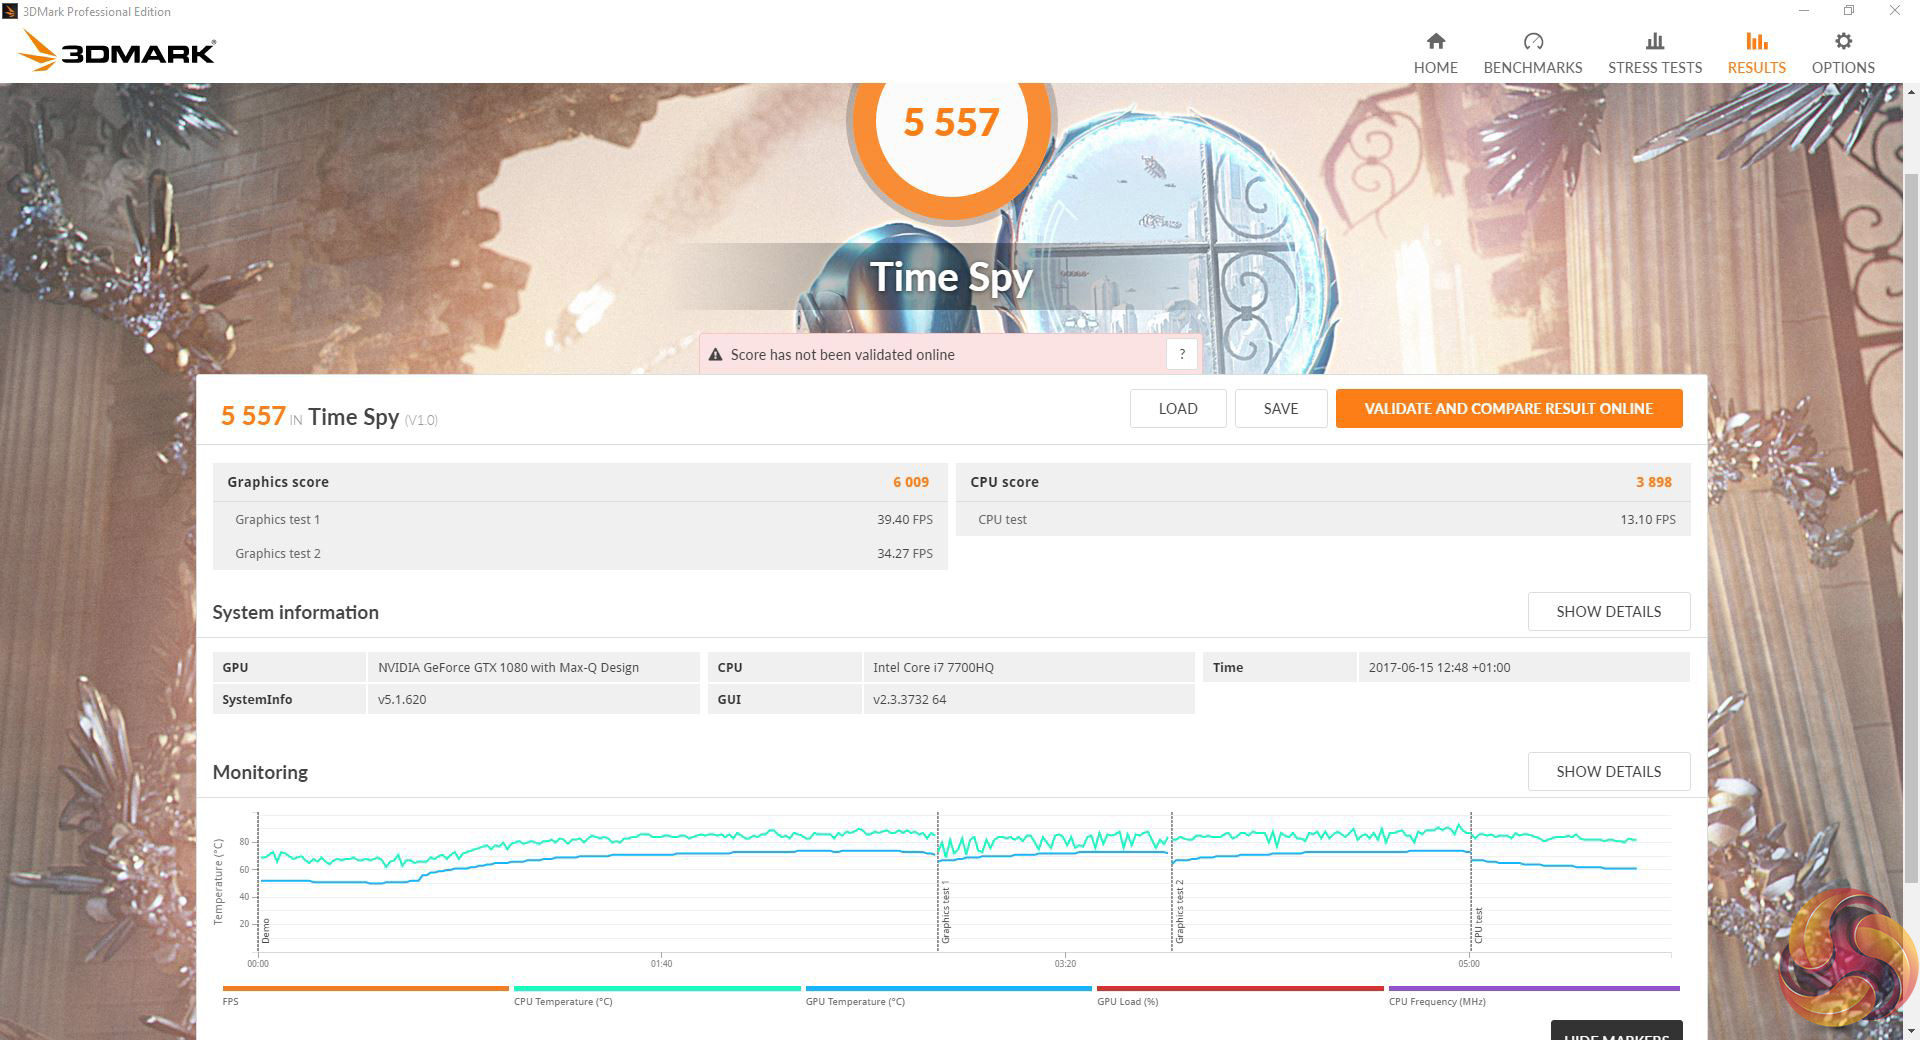Click the big 5 557 score circle

(x=951, y=122)
